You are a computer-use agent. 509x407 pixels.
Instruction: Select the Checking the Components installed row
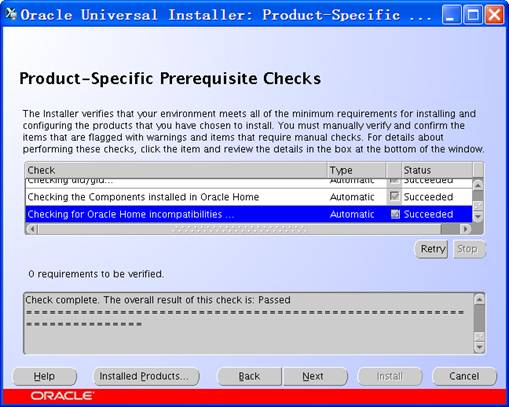click(249, 197)
